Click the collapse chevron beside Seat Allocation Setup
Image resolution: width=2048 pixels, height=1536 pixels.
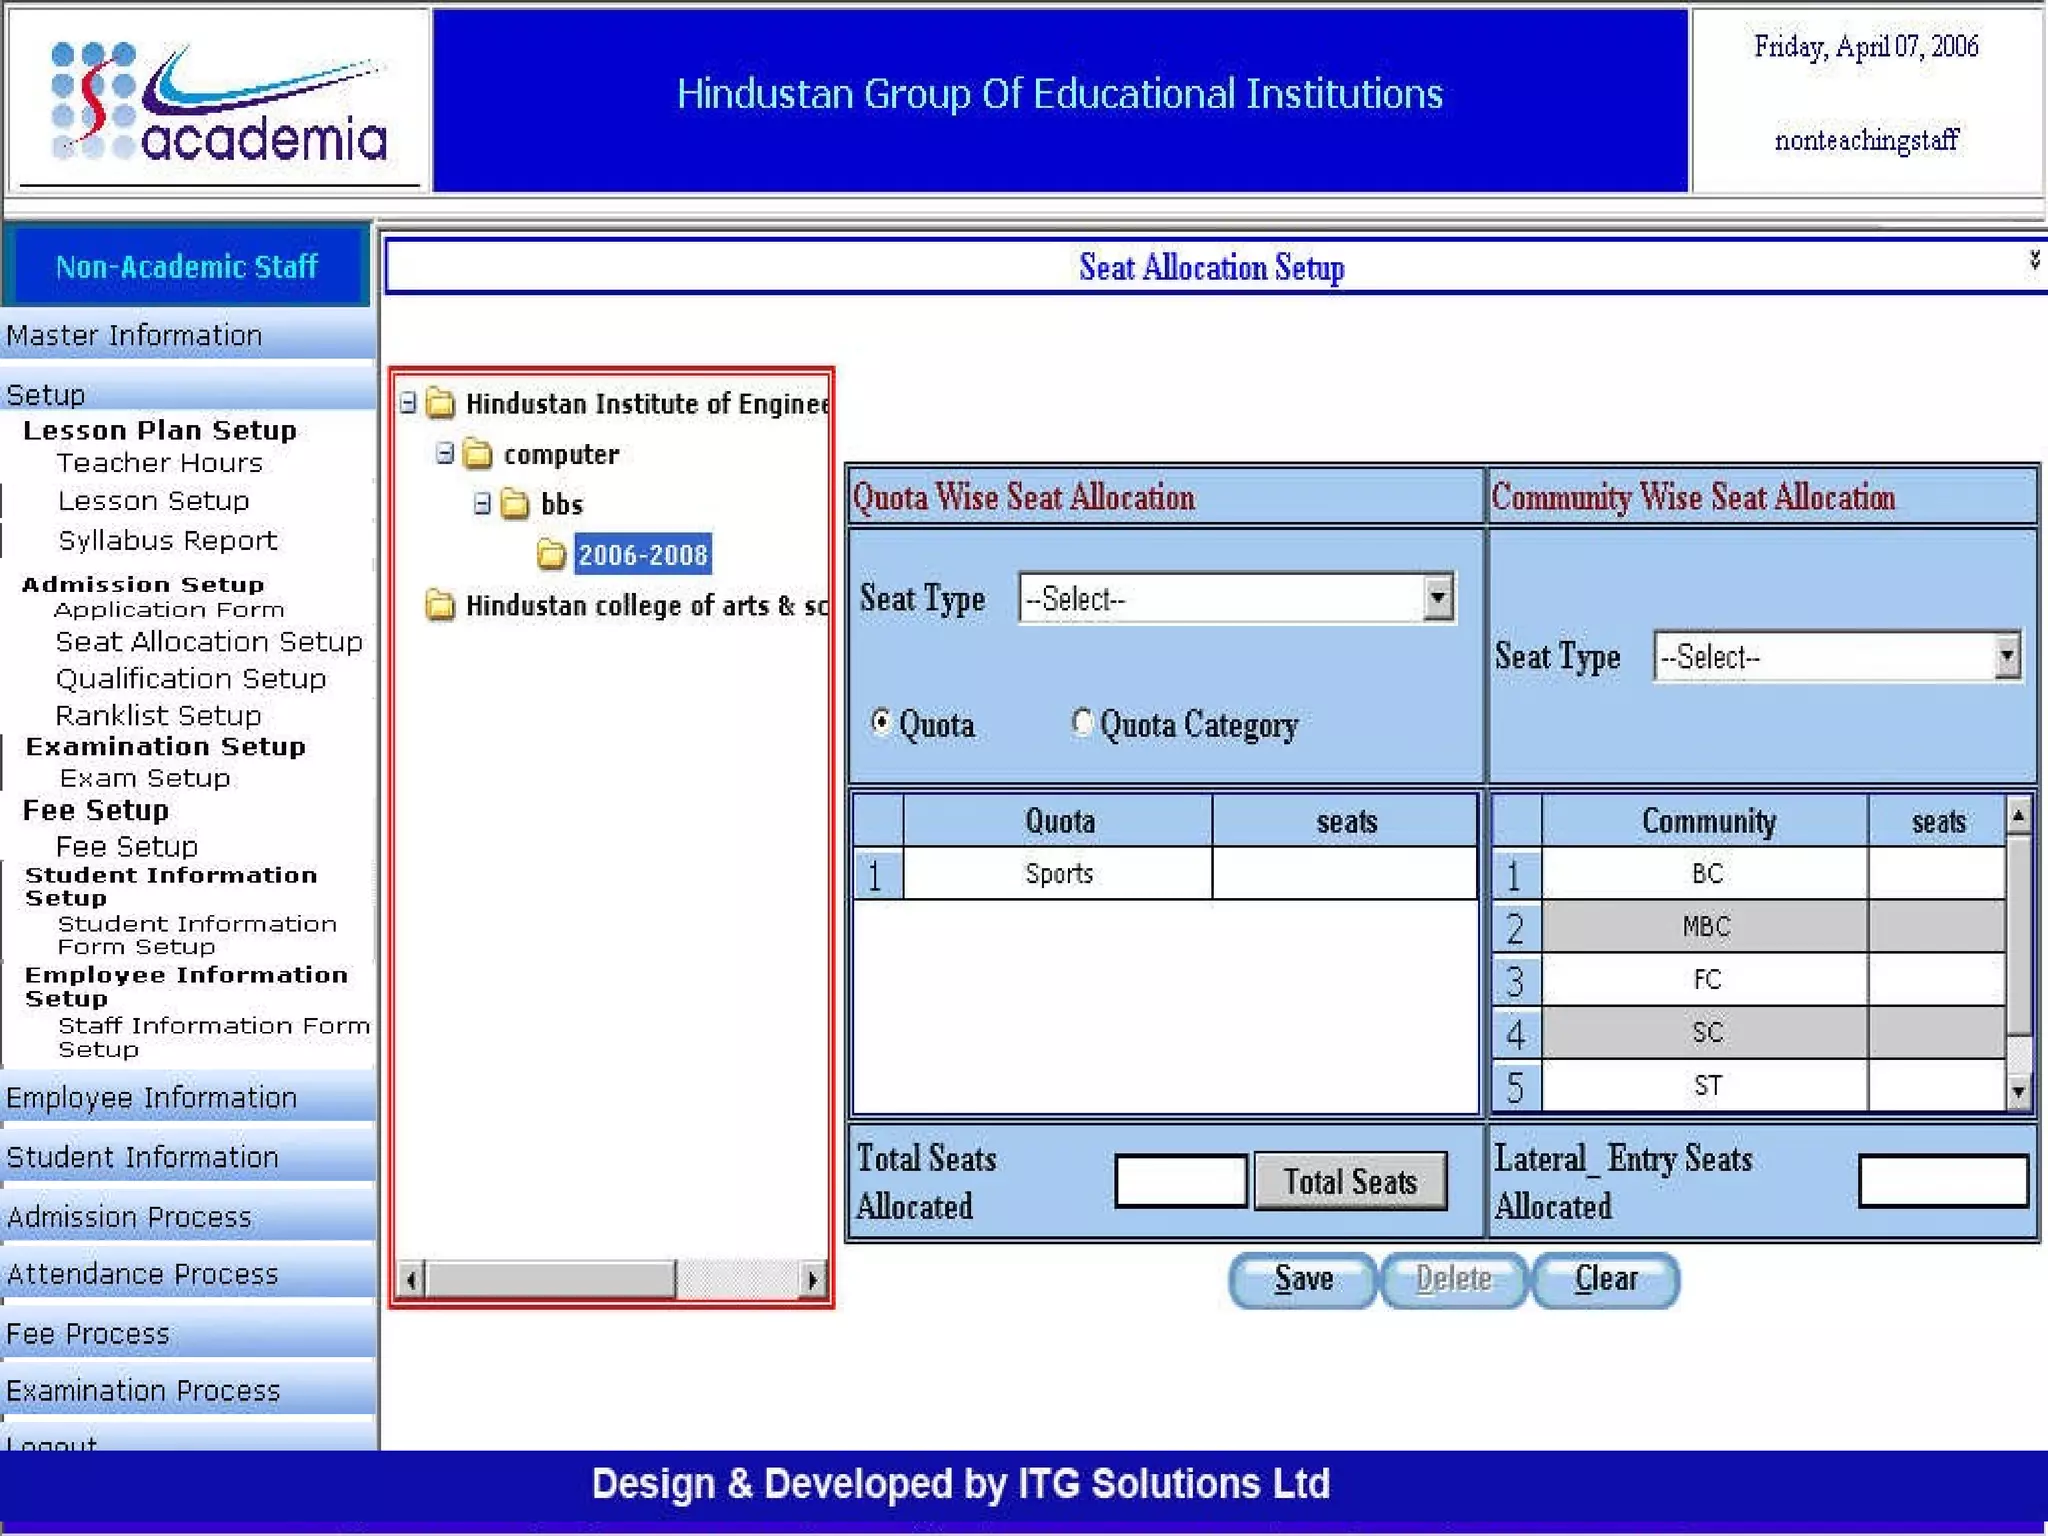2033,261
